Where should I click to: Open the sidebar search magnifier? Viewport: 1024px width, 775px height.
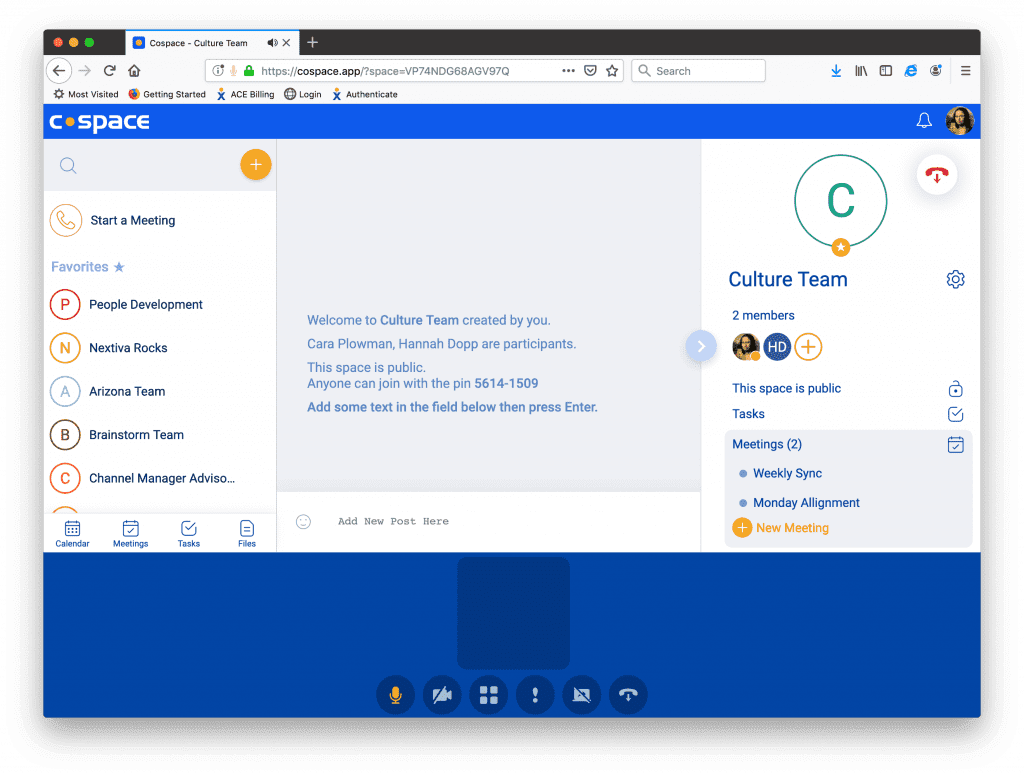pos(67,164)
